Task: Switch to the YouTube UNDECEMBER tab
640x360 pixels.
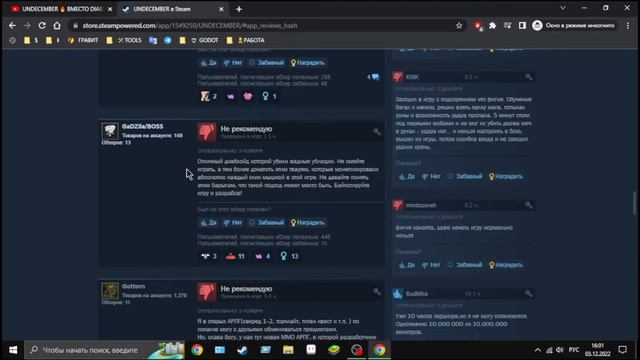Action: tap(61, 9)
